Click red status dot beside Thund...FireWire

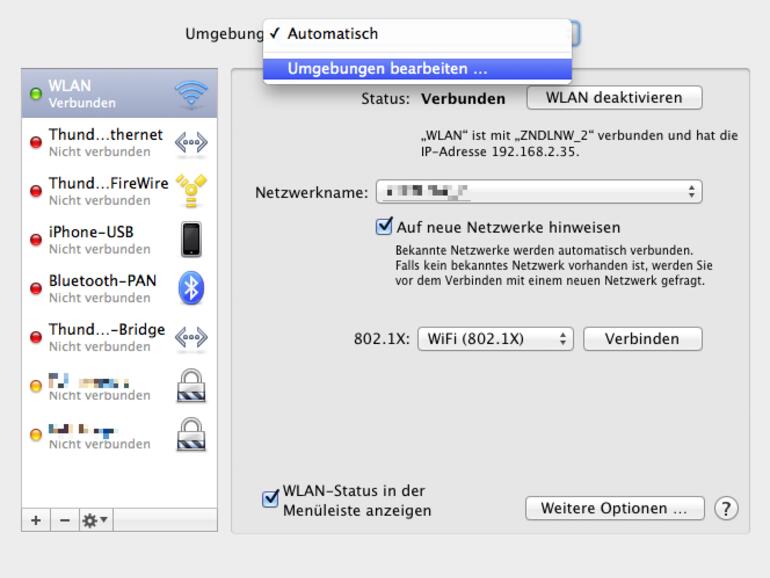click(36, 191)
